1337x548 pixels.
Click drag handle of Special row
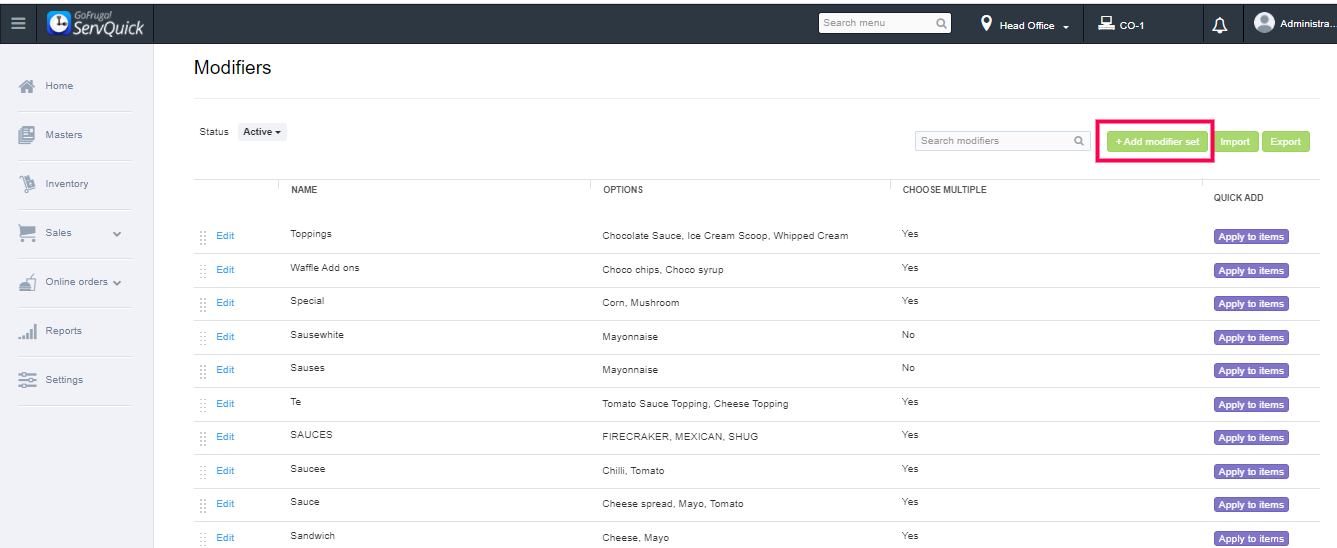pos(203,304)
